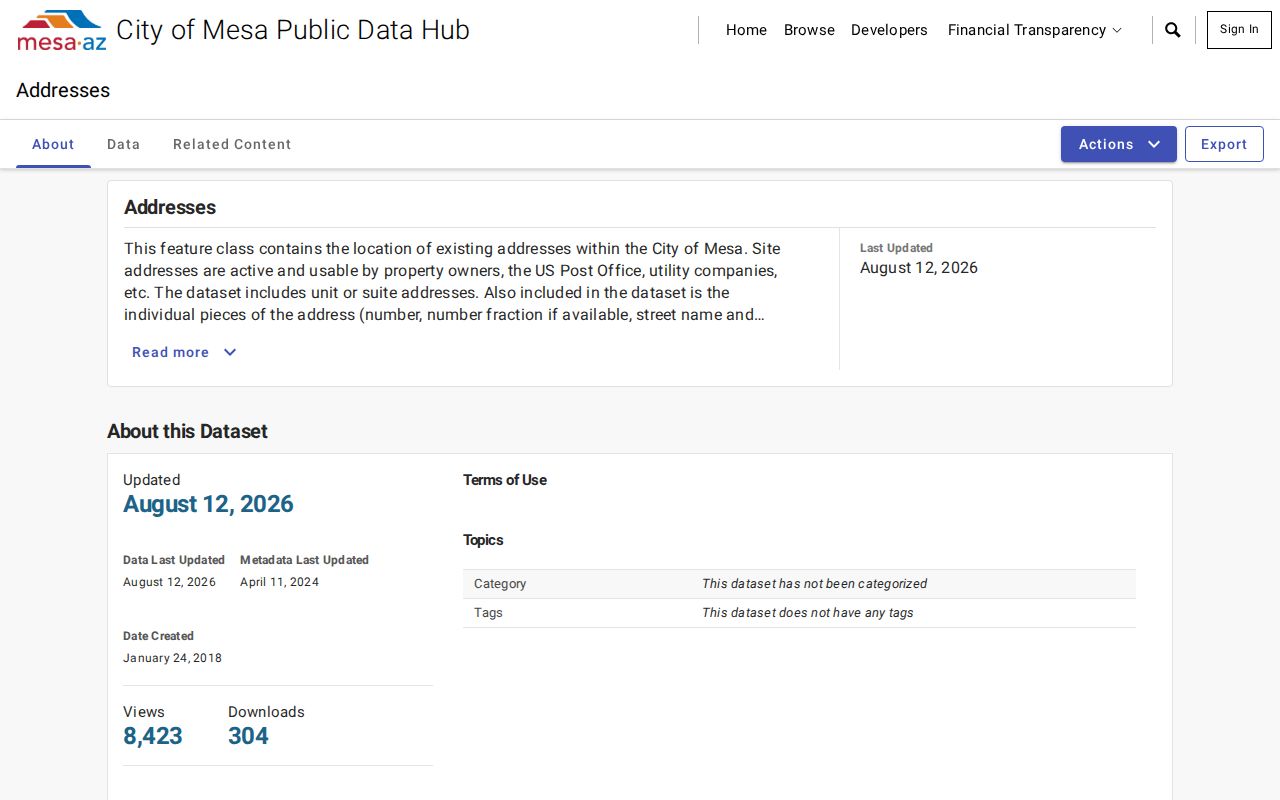This screenshot has width=1280, height=800.
Task: Open the Actions dropdown button
Action: pyautogui.click(x=1119, y=144)
